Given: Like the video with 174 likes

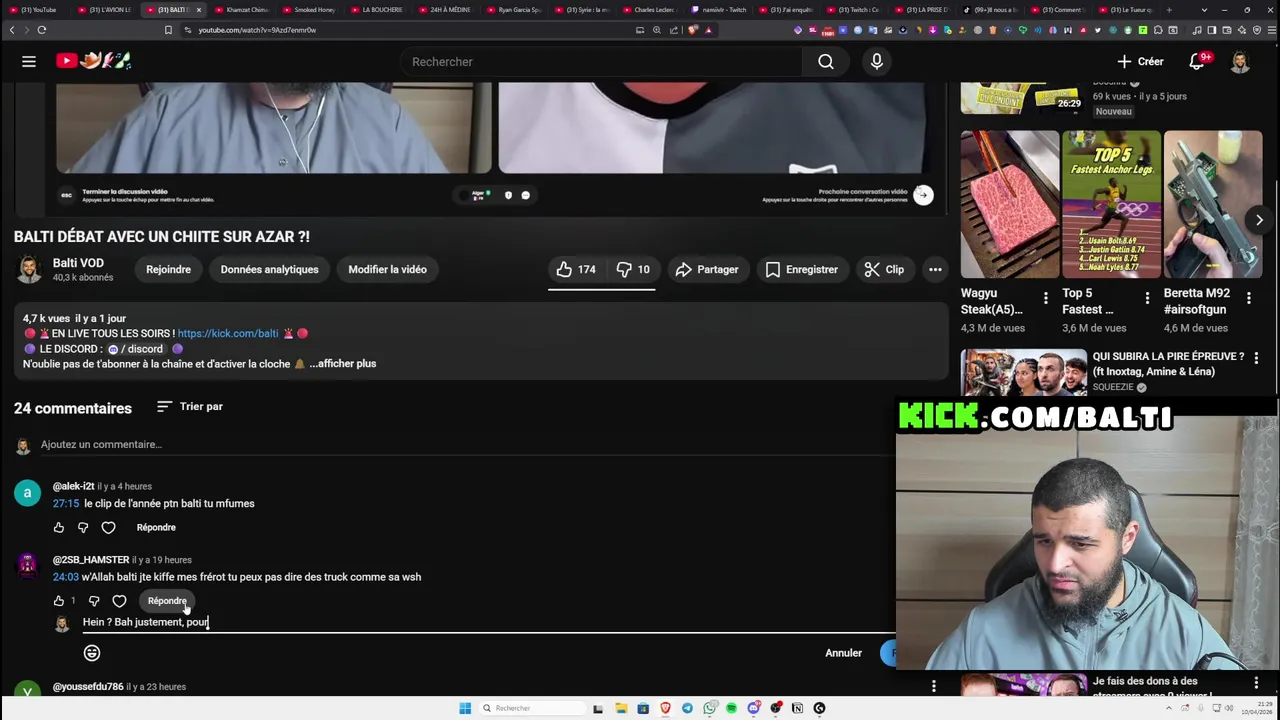Looking at the screenshot, I should (576, 269).
